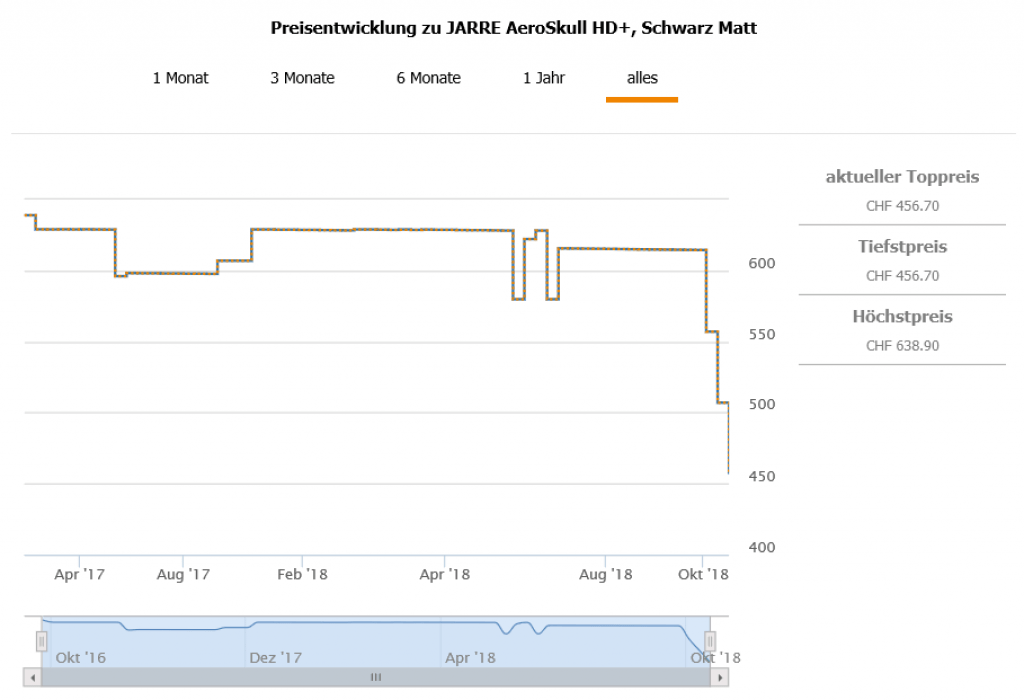Click the navigator's left scroll arrow

coord(33,677)
